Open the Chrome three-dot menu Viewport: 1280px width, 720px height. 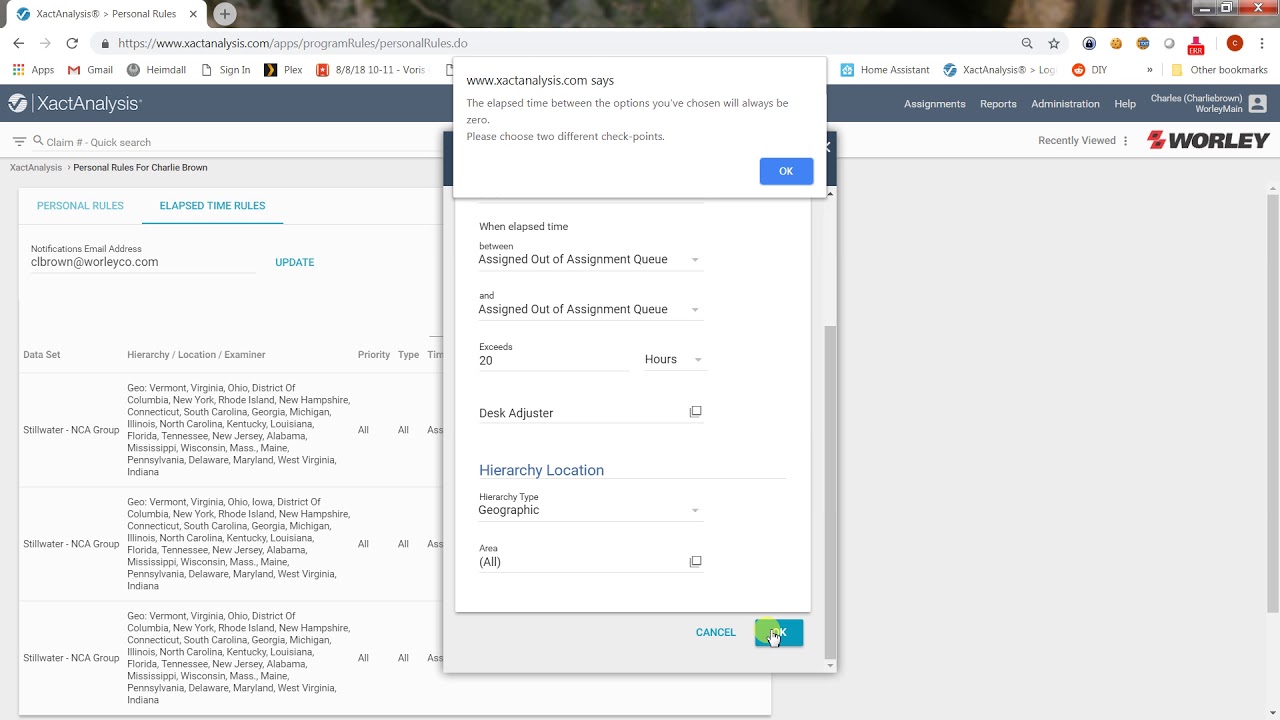pos(1262,43)
